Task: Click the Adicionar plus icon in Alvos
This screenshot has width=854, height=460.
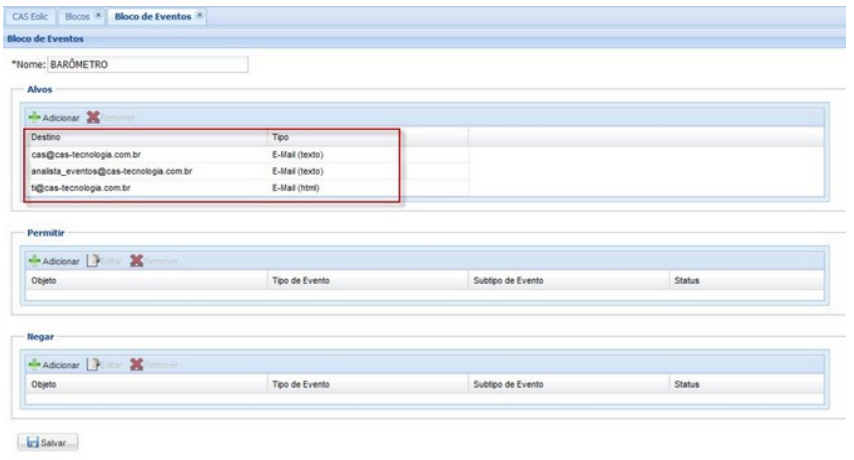Action: click(x=36, y=117)
